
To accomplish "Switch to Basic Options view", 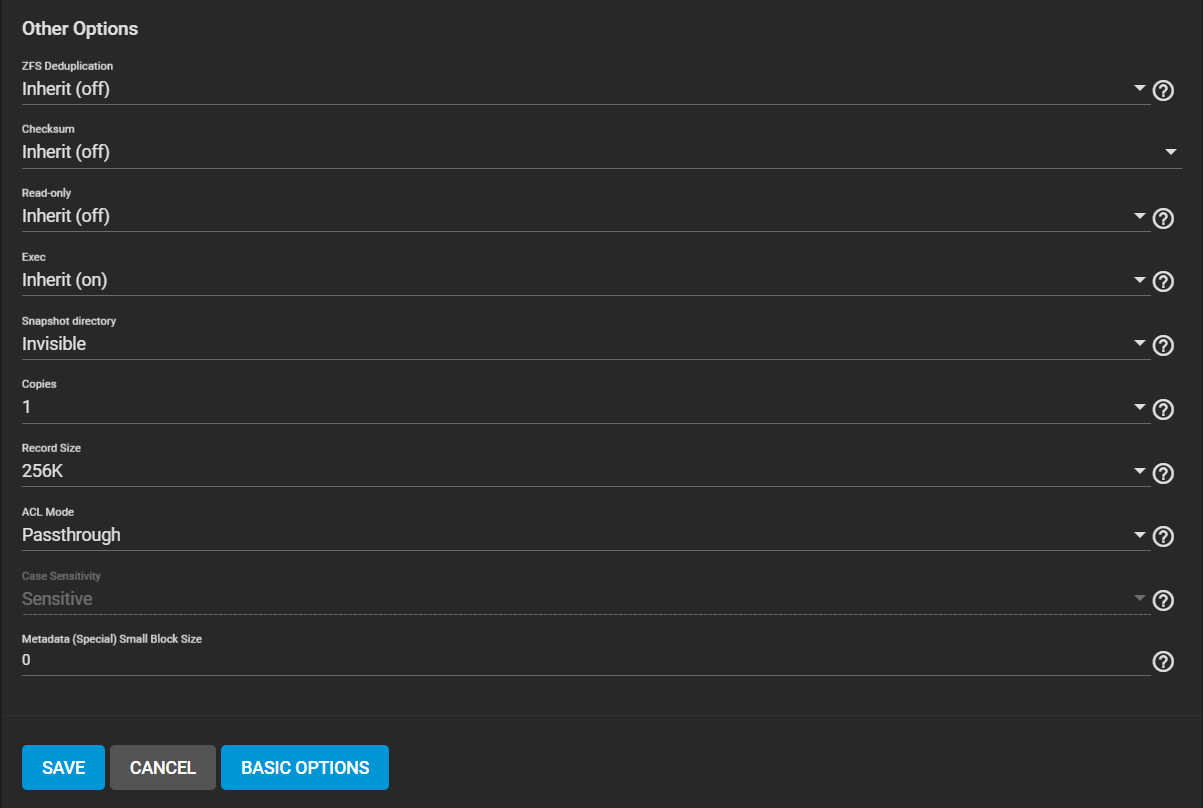I will [x=305, y=768].
